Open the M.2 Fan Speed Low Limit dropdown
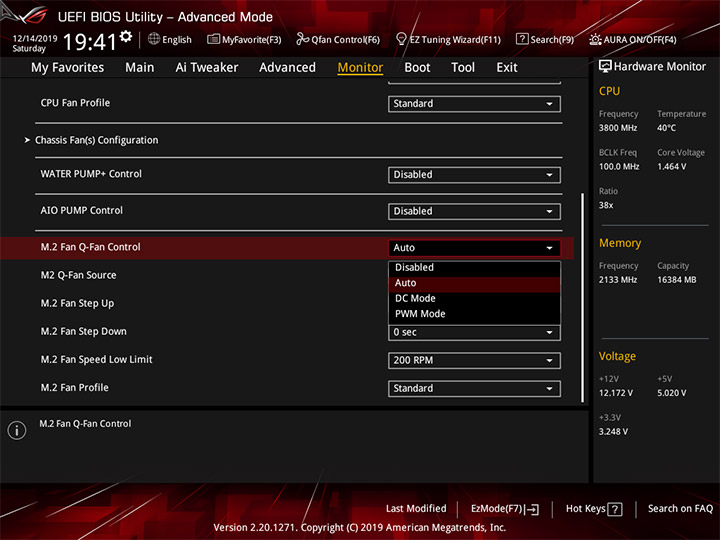 point(474,360)
